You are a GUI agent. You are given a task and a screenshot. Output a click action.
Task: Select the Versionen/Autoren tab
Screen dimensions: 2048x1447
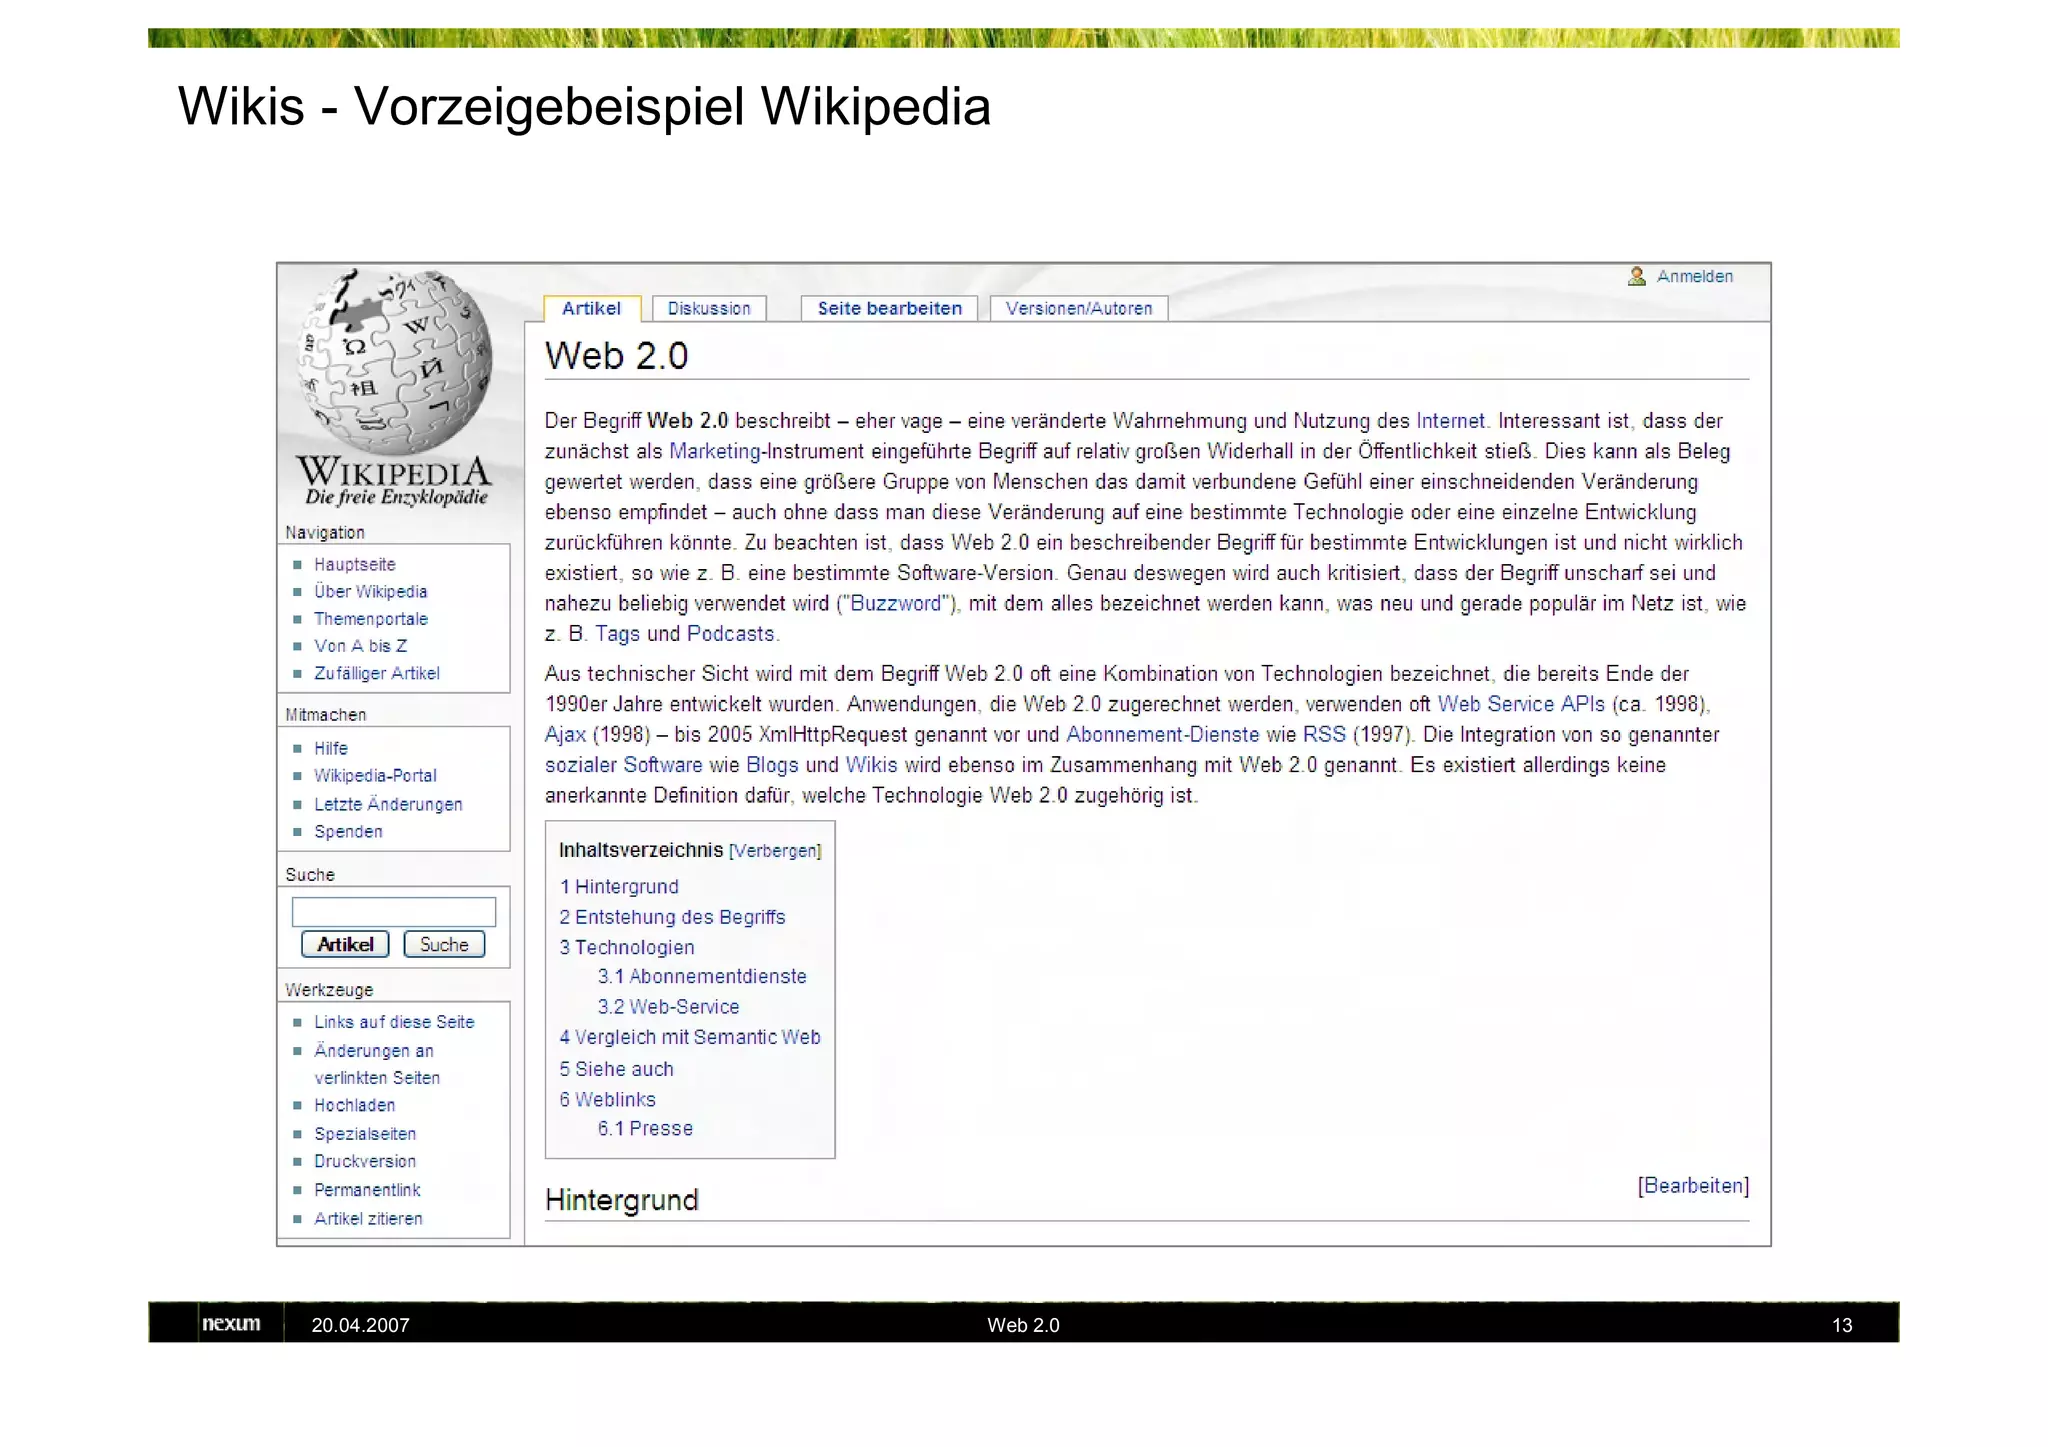[x=1078, y=309]
